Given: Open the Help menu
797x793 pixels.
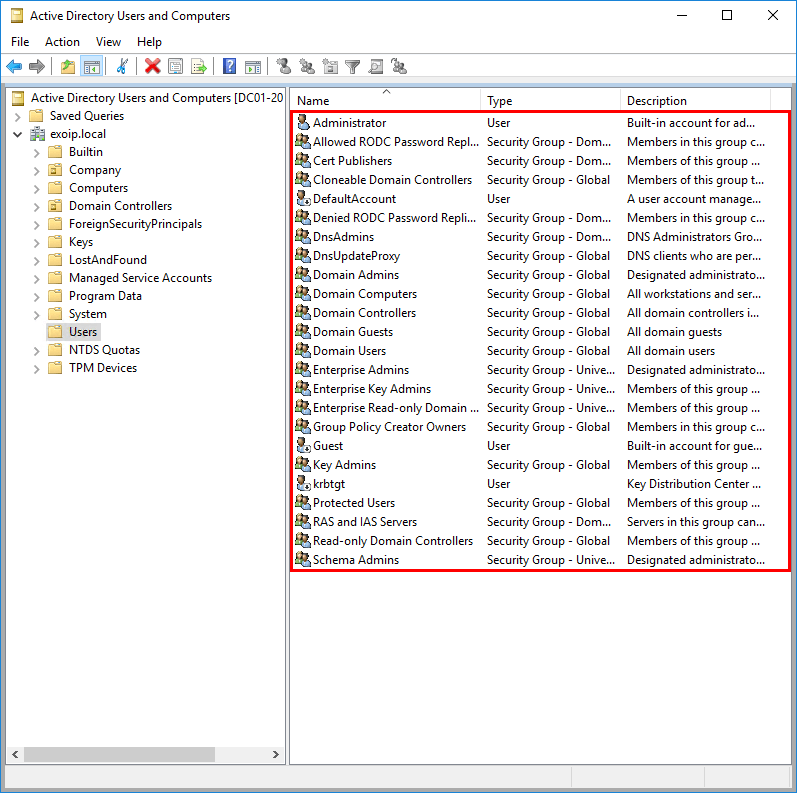Looking at the screenshot, I should [149, 42].
